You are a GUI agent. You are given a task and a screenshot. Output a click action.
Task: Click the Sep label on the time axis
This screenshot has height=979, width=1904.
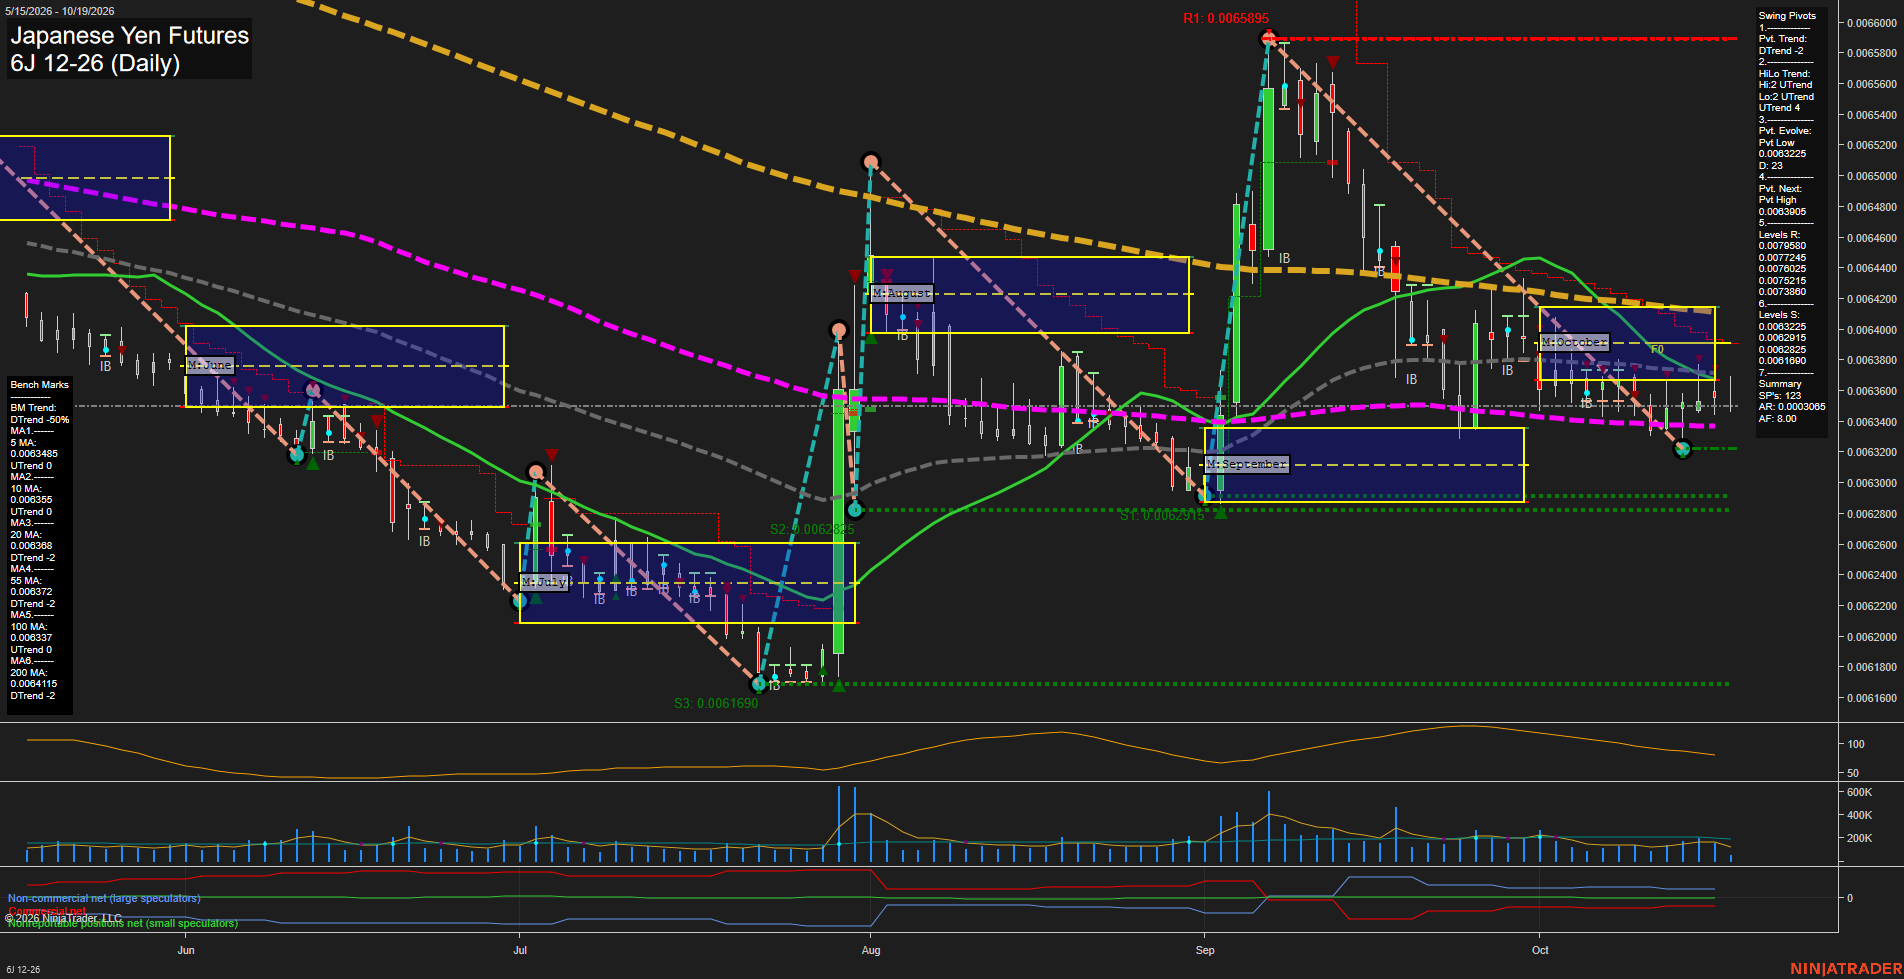[x=1205, y=950]
